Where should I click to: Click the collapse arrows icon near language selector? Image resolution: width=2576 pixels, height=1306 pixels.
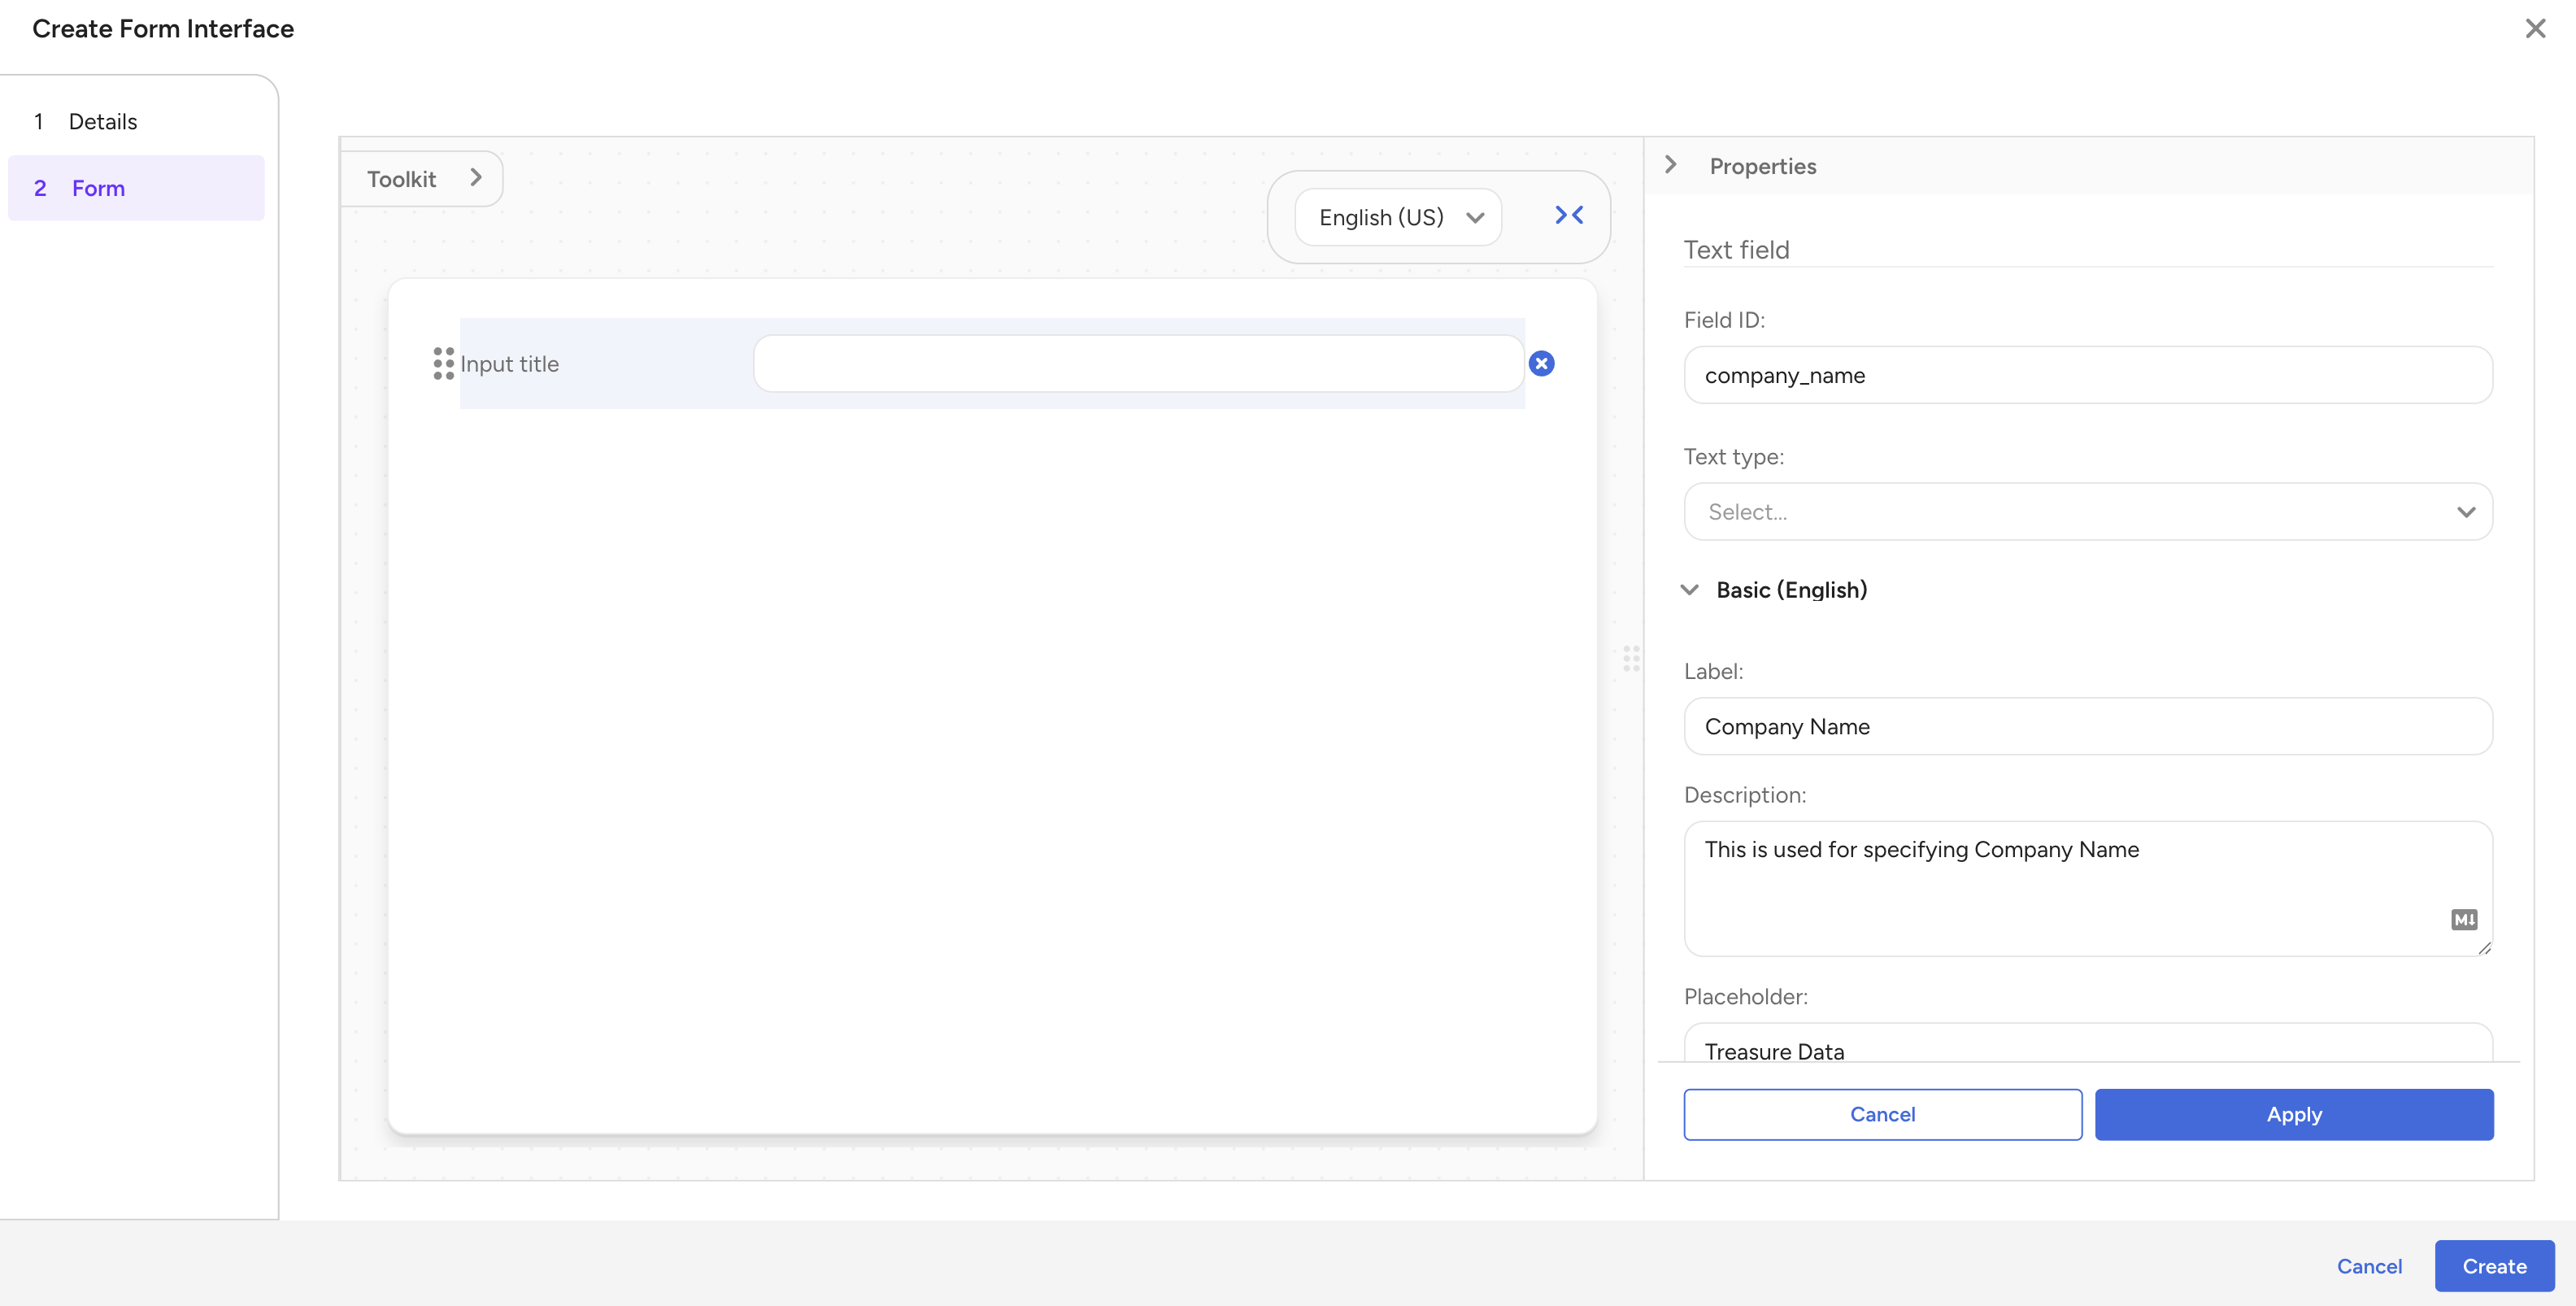tap(1568, 216)
